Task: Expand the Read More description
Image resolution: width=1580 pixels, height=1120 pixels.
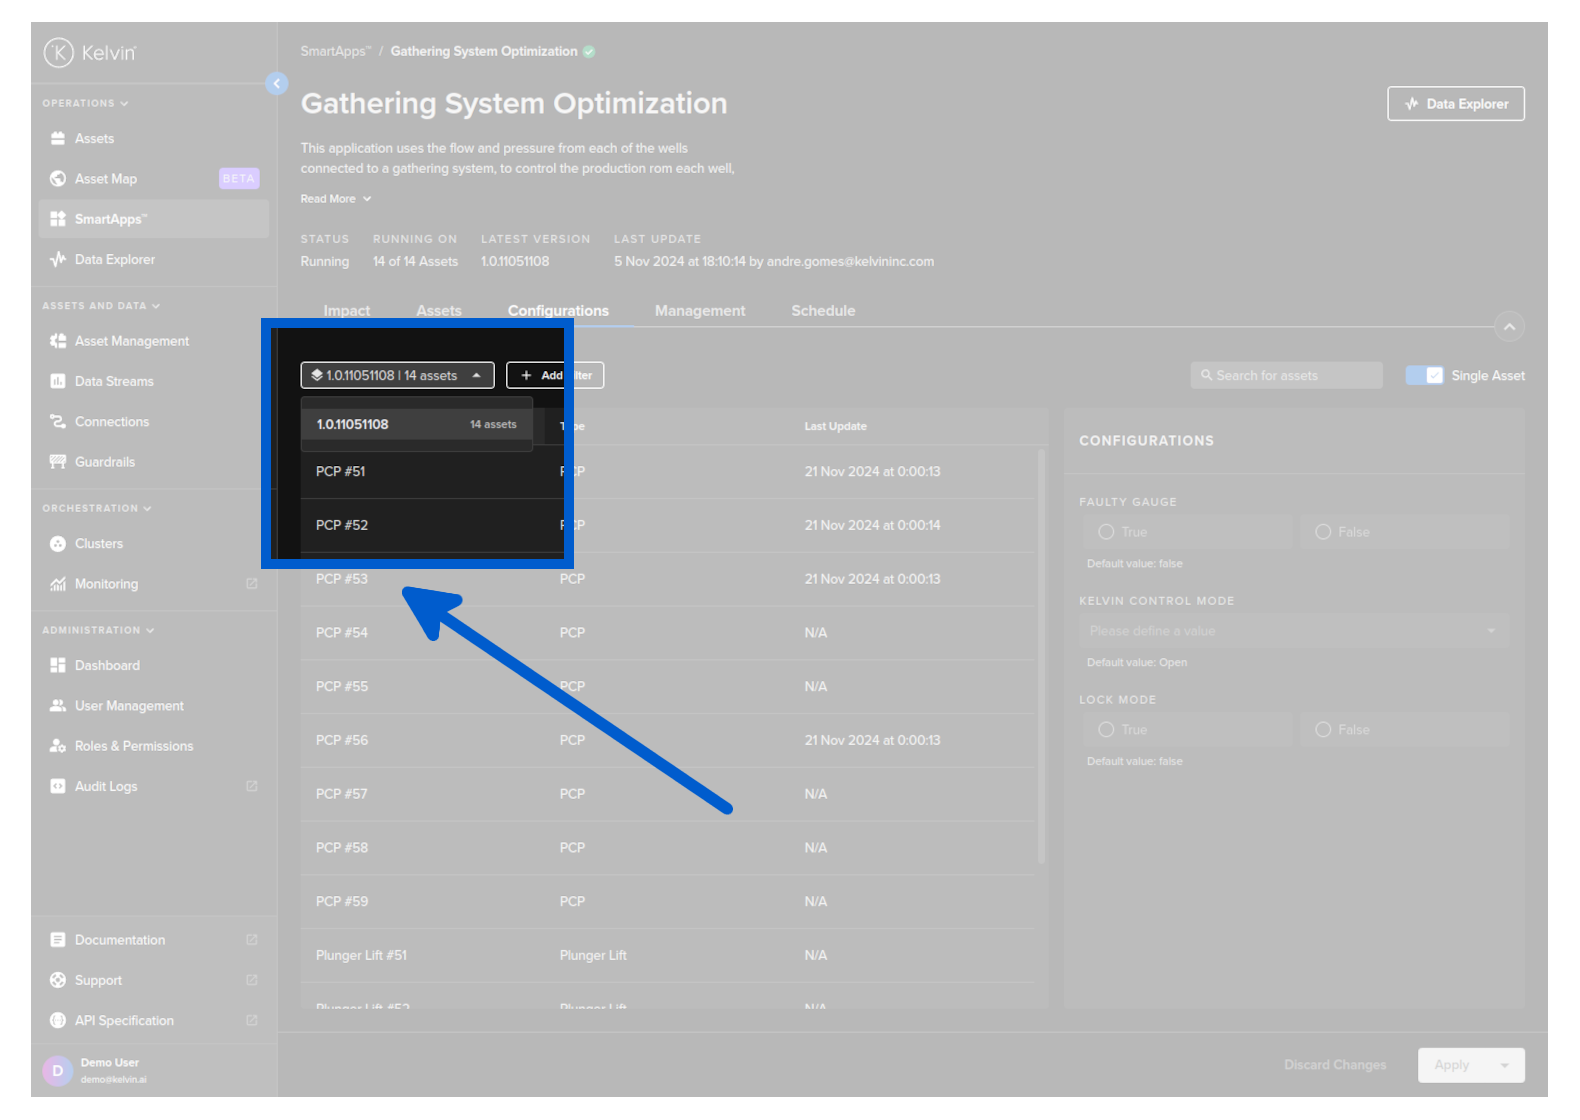Action: [x=336, y=199]
